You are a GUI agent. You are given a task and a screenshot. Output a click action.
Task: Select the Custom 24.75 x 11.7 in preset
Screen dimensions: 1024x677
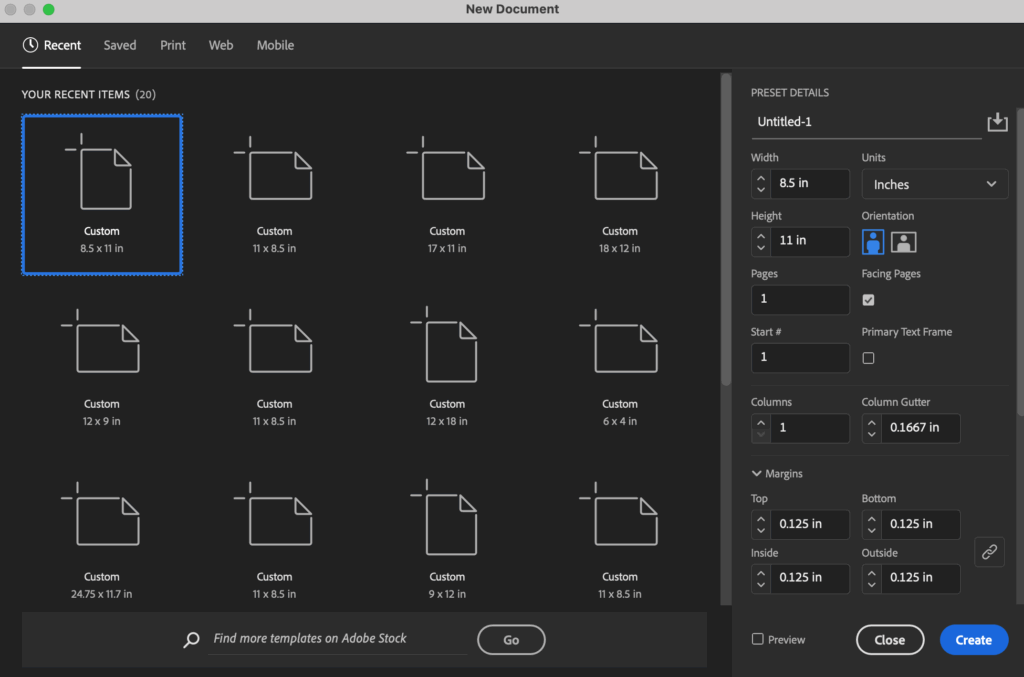(x=102, y=541)
